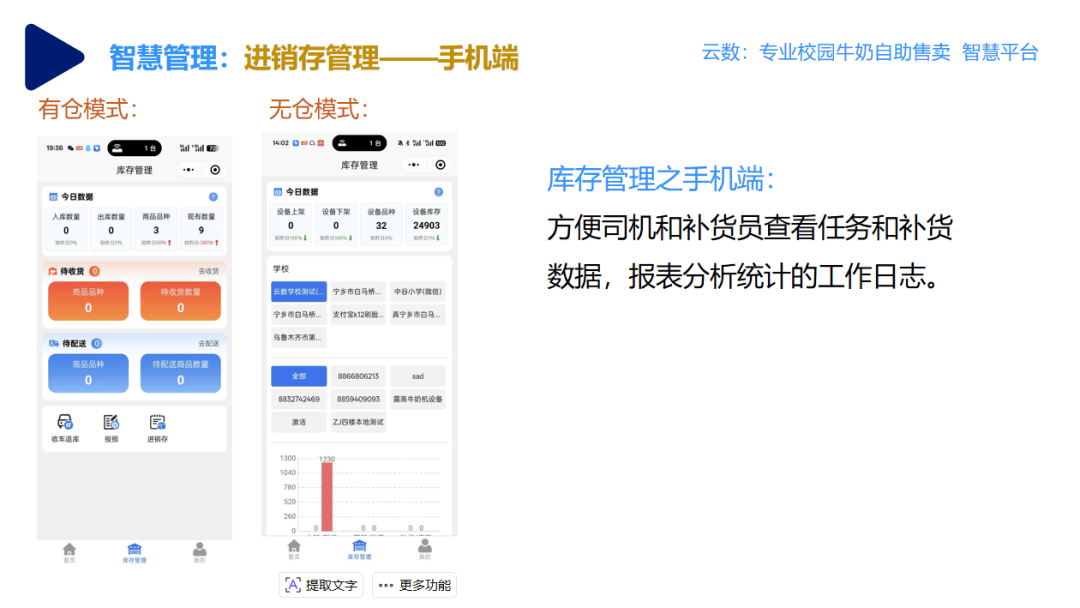Click the help icon in the 无仓模式 phone's 今日数据 card
This screenshot has width=1080, height=608.
coord(438,192)
